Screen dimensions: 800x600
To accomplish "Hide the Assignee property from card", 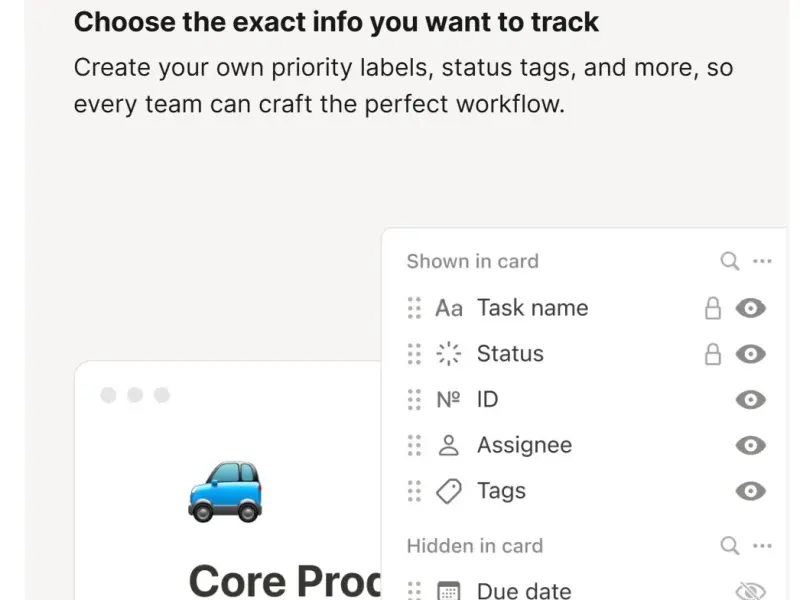I will [750, 445].
